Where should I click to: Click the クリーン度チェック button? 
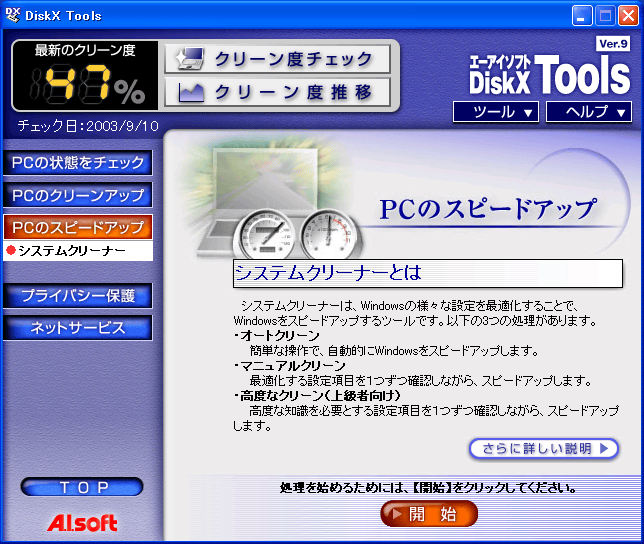tap(277, 59)
